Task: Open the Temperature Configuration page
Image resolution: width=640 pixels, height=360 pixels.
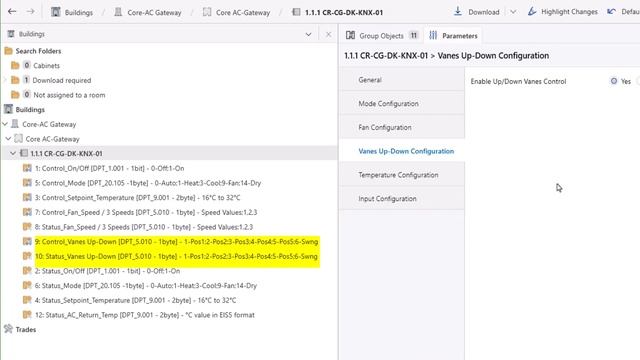Action: (402, 175)
